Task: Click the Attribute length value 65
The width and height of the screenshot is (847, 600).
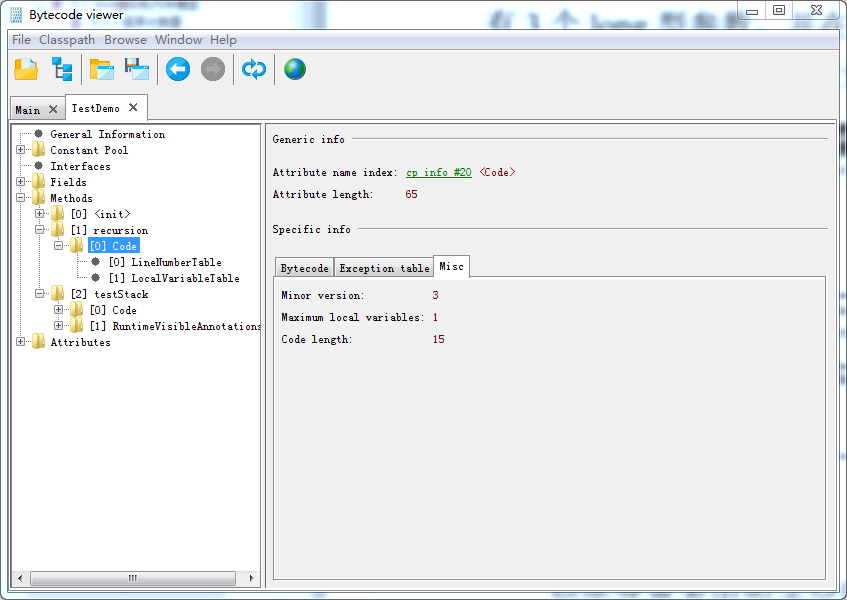Action: tap(411, 194)
